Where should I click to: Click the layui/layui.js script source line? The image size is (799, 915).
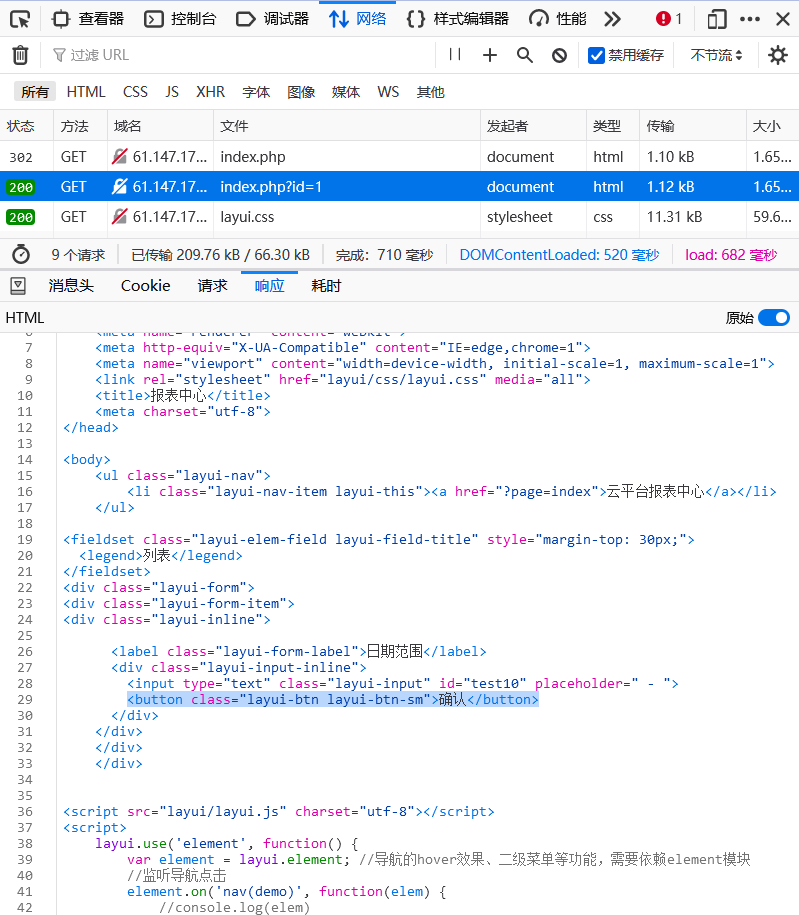pos(278,811)
